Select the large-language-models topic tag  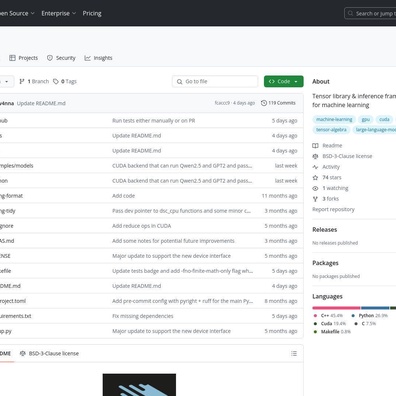click(374, 130)
